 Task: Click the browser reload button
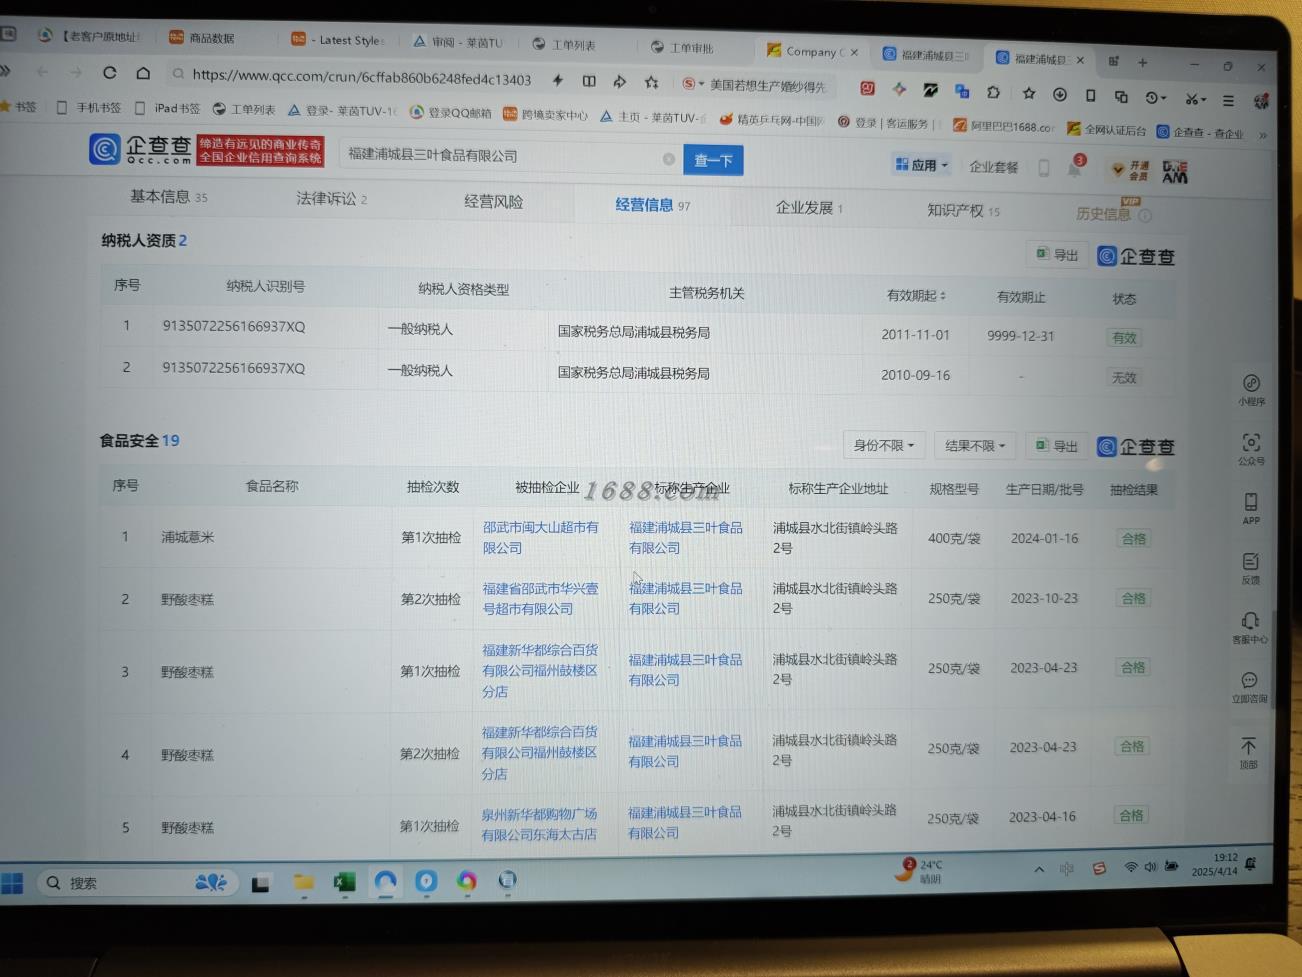[x=110, y=73]
